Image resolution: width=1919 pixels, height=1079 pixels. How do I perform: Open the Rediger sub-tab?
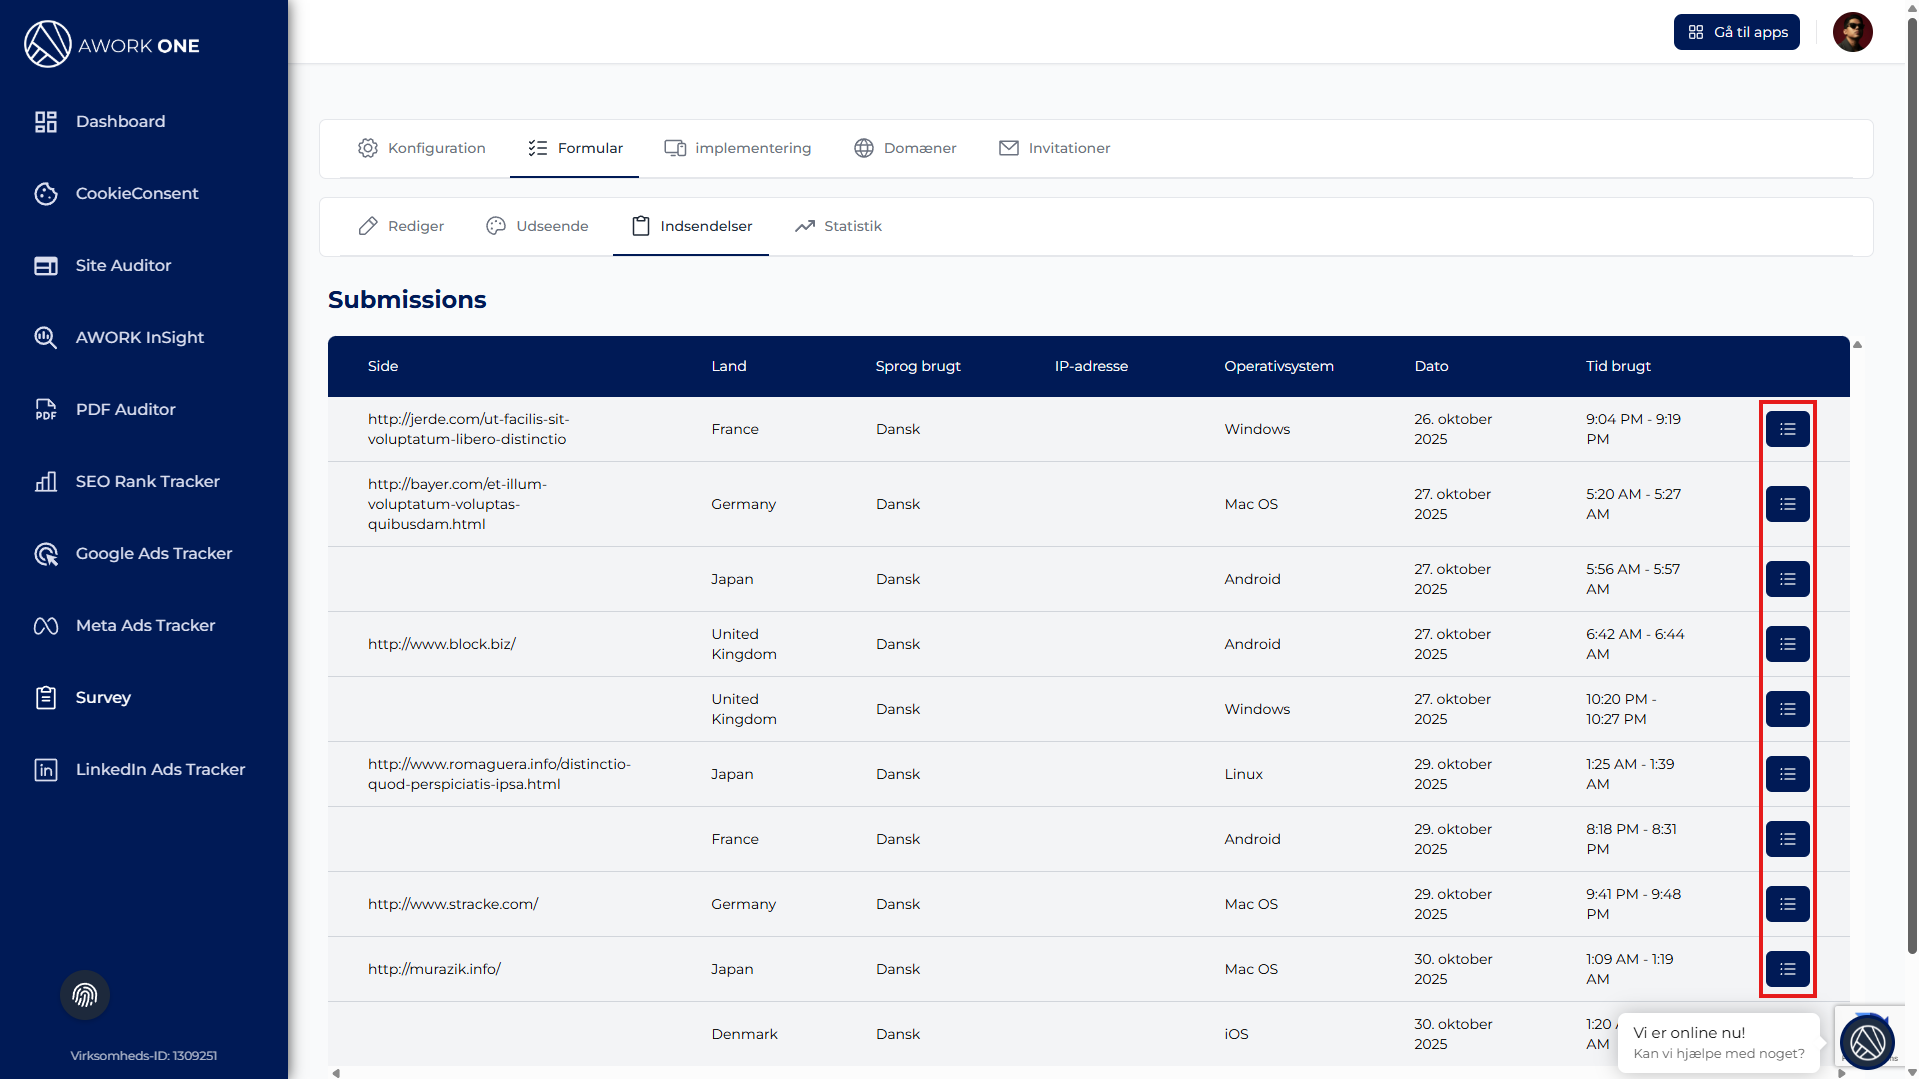(401, 226)
